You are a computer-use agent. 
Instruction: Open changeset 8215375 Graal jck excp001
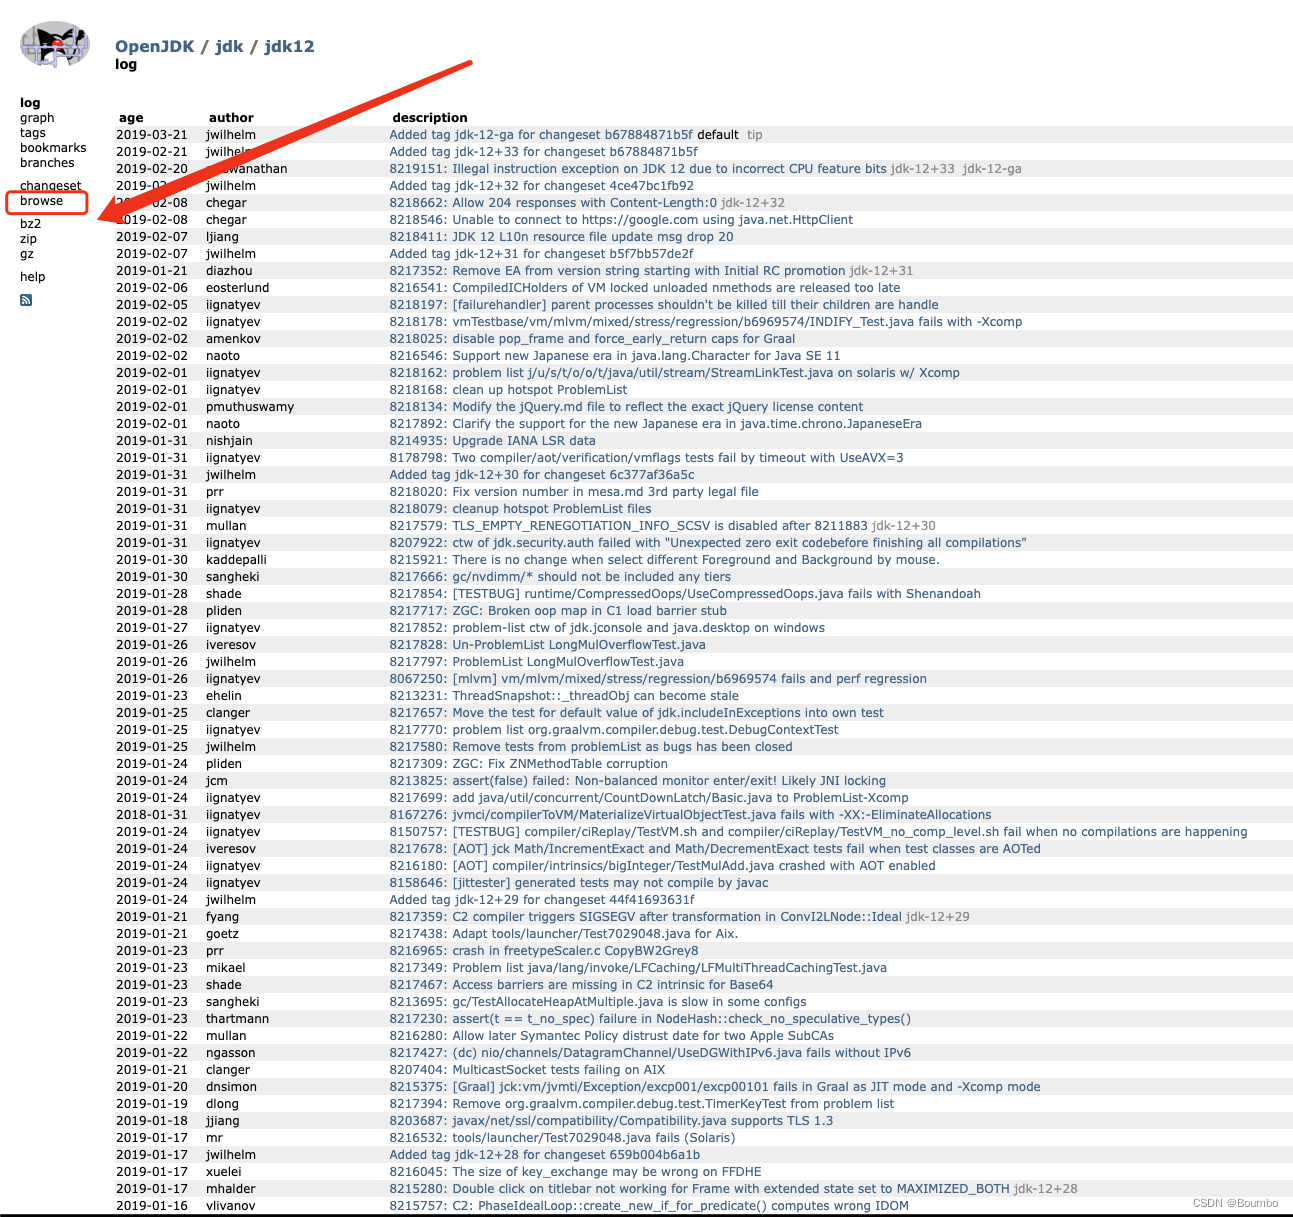715,1087
